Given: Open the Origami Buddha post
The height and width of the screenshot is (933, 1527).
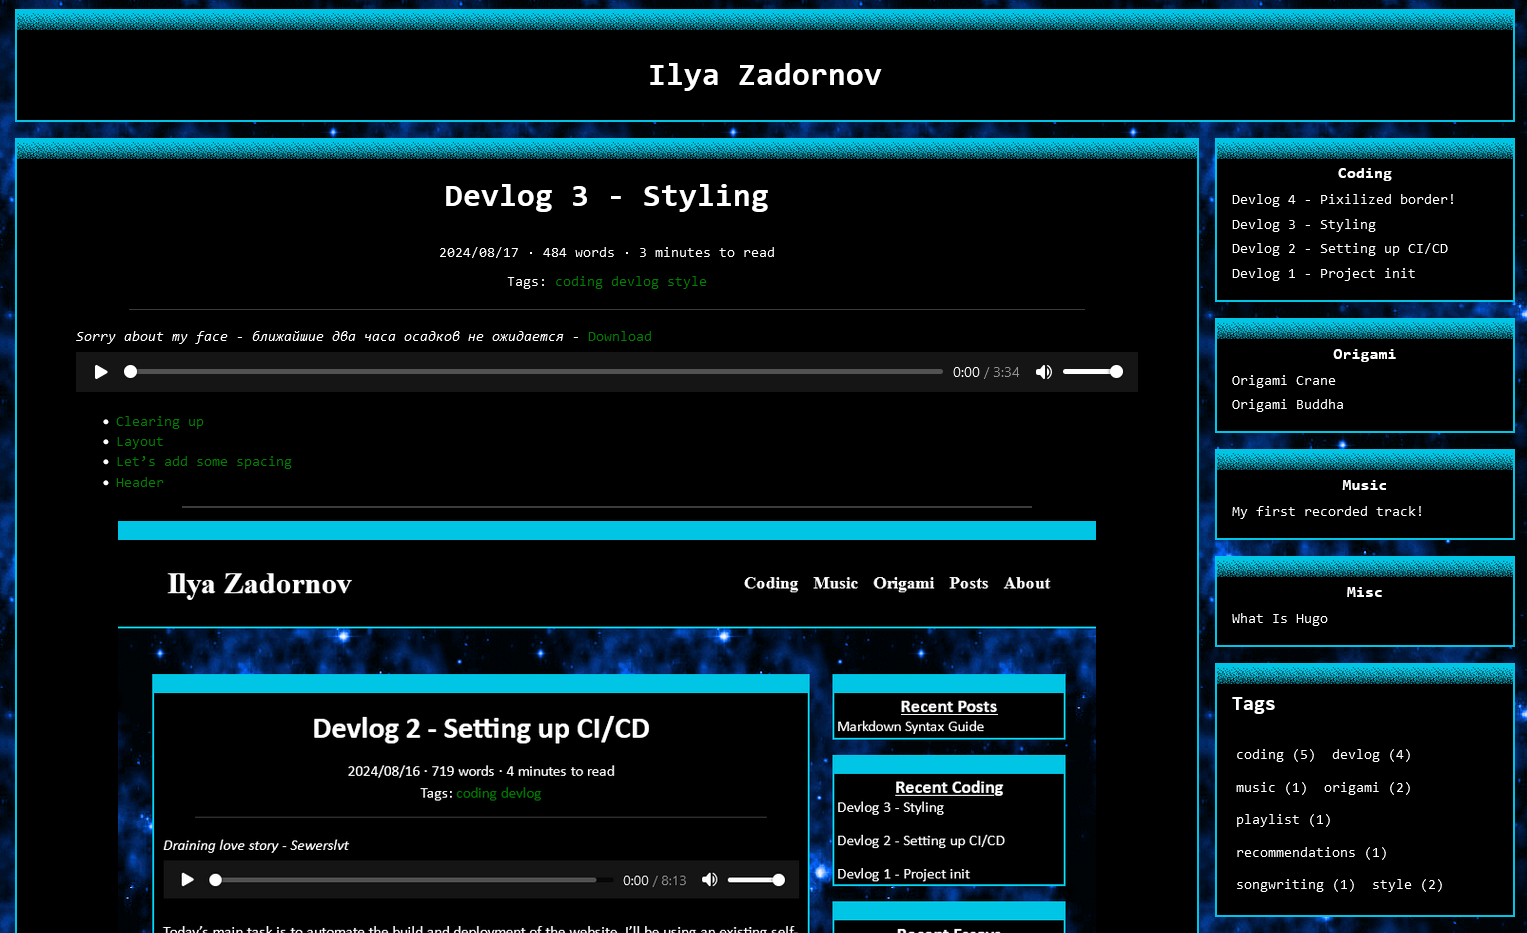Looking at the screenshot, I should 1288,405.
